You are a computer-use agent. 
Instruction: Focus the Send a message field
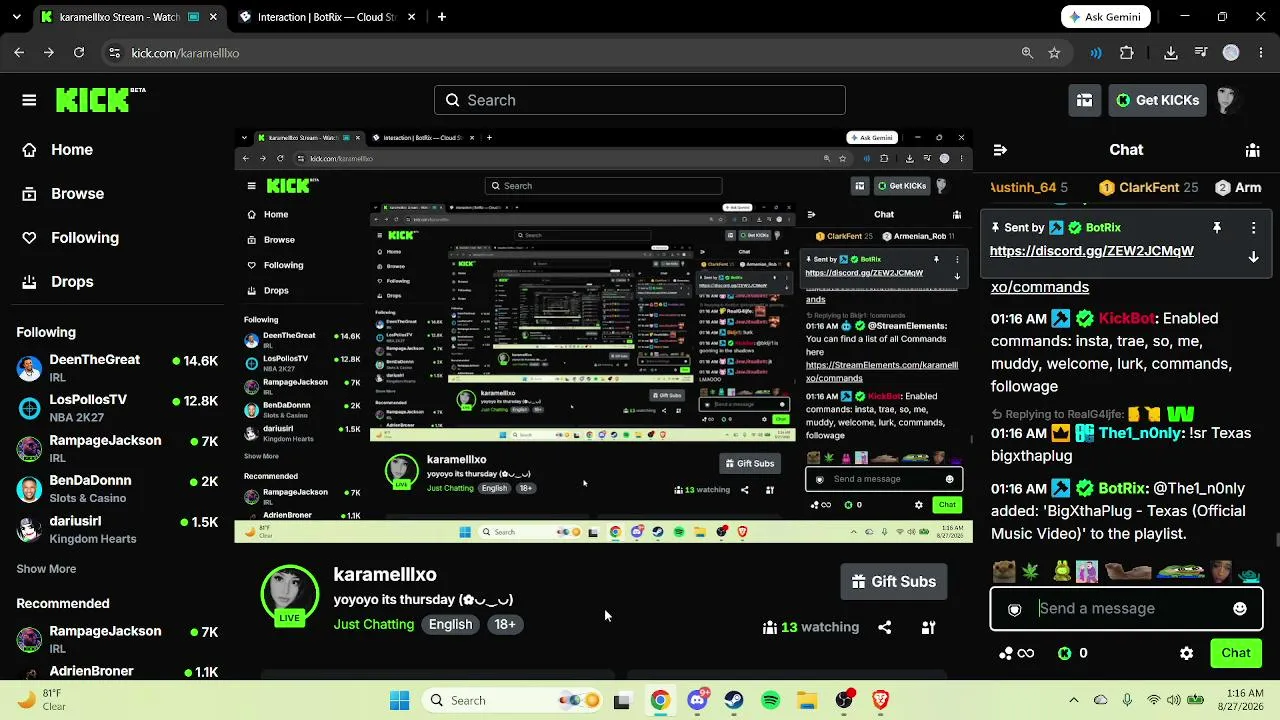1126,609
